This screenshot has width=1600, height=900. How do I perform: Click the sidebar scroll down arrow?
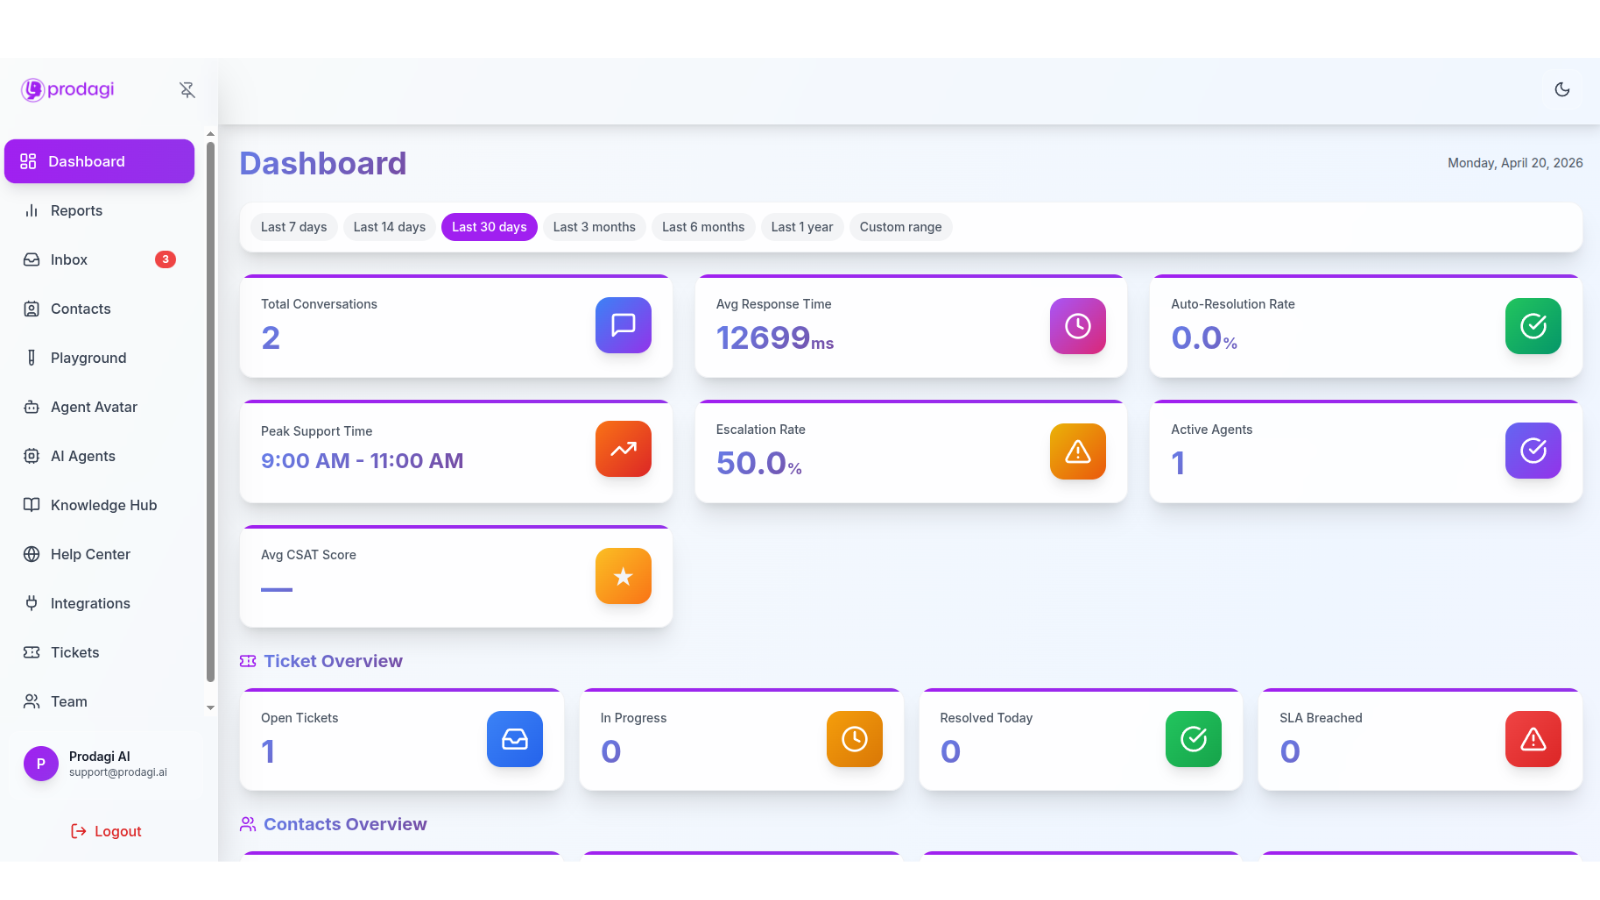coord(210,707)
